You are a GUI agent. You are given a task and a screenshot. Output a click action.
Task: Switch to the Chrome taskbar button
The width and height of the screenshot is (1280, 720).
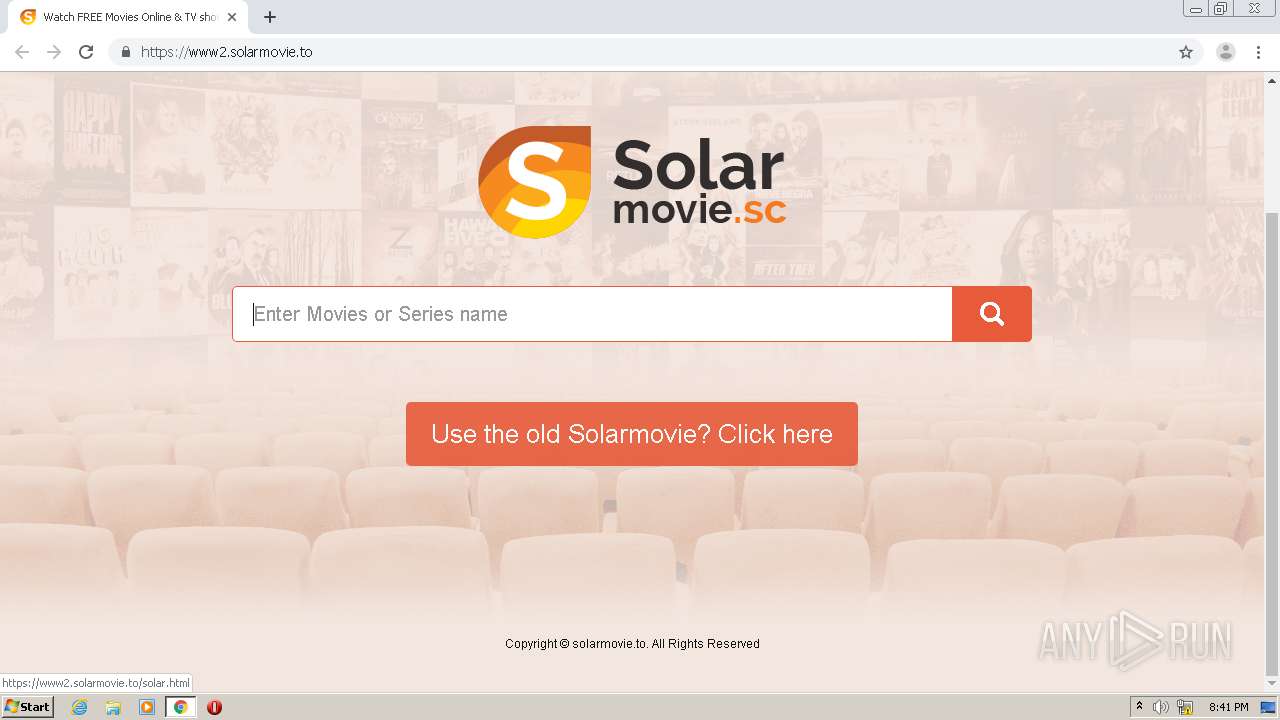[180, 707]
